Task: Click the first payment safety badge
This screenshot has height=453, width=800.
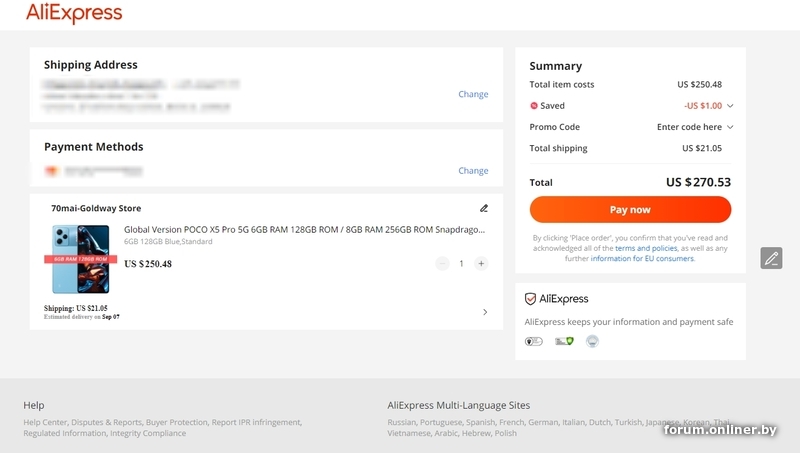Action: [x=534, y=341]
